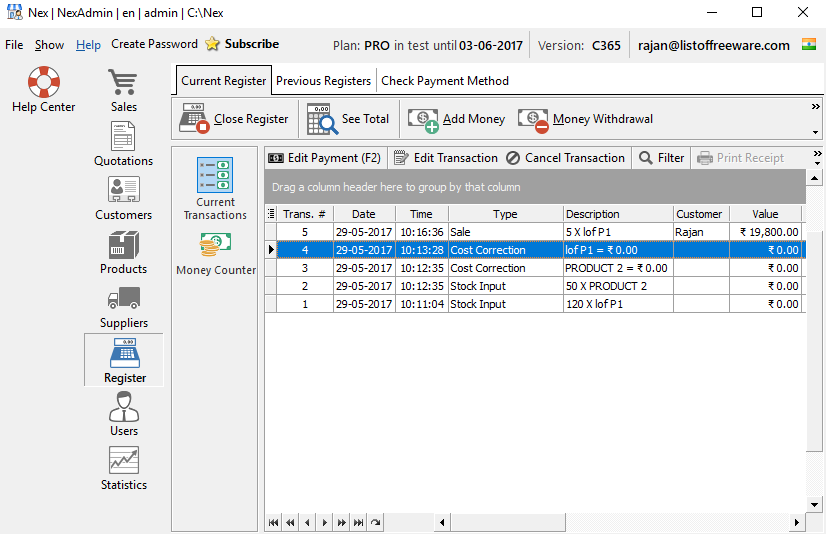826x534 pixels.
Task: Click the India flag icon
Action: (809, 45)
